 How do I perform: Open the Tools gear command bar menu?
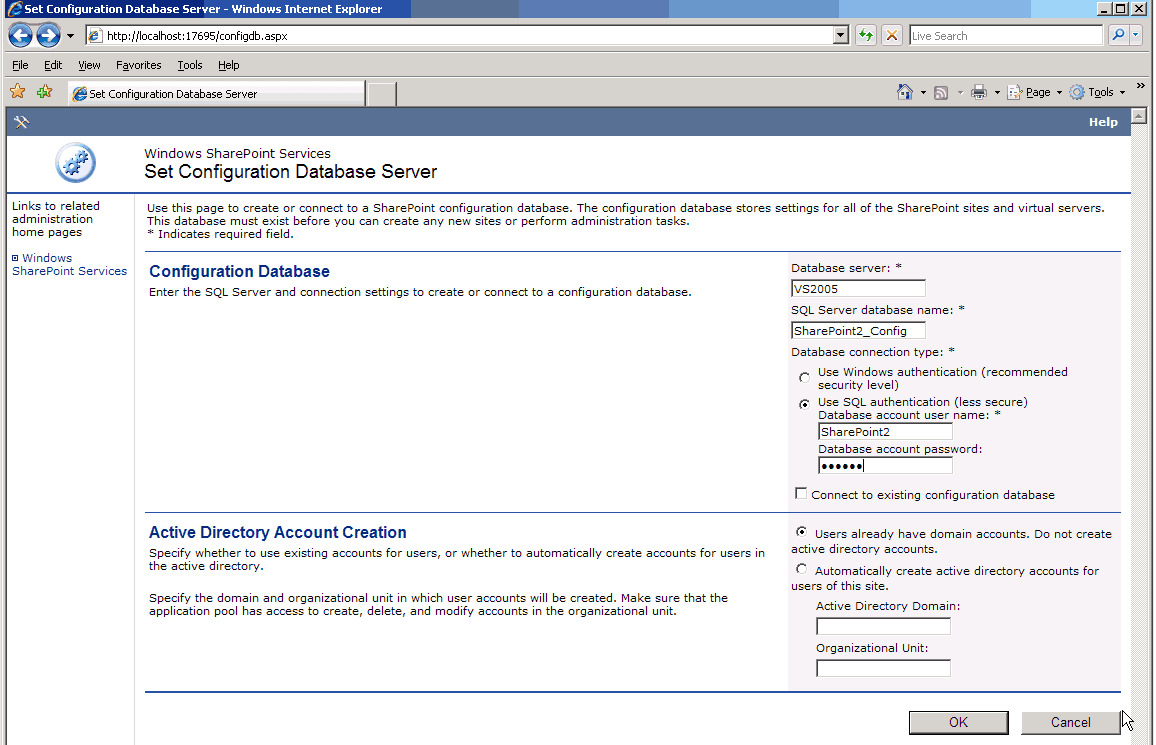tap(1097, 92)
